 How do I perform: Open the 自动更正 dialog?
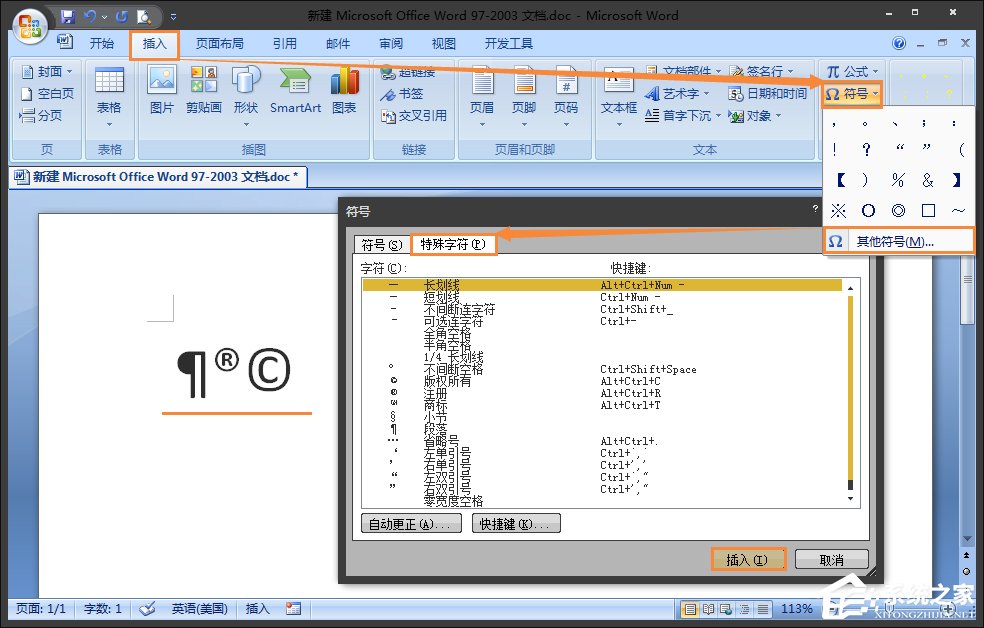pyautogui.click(x=410, y=522)
